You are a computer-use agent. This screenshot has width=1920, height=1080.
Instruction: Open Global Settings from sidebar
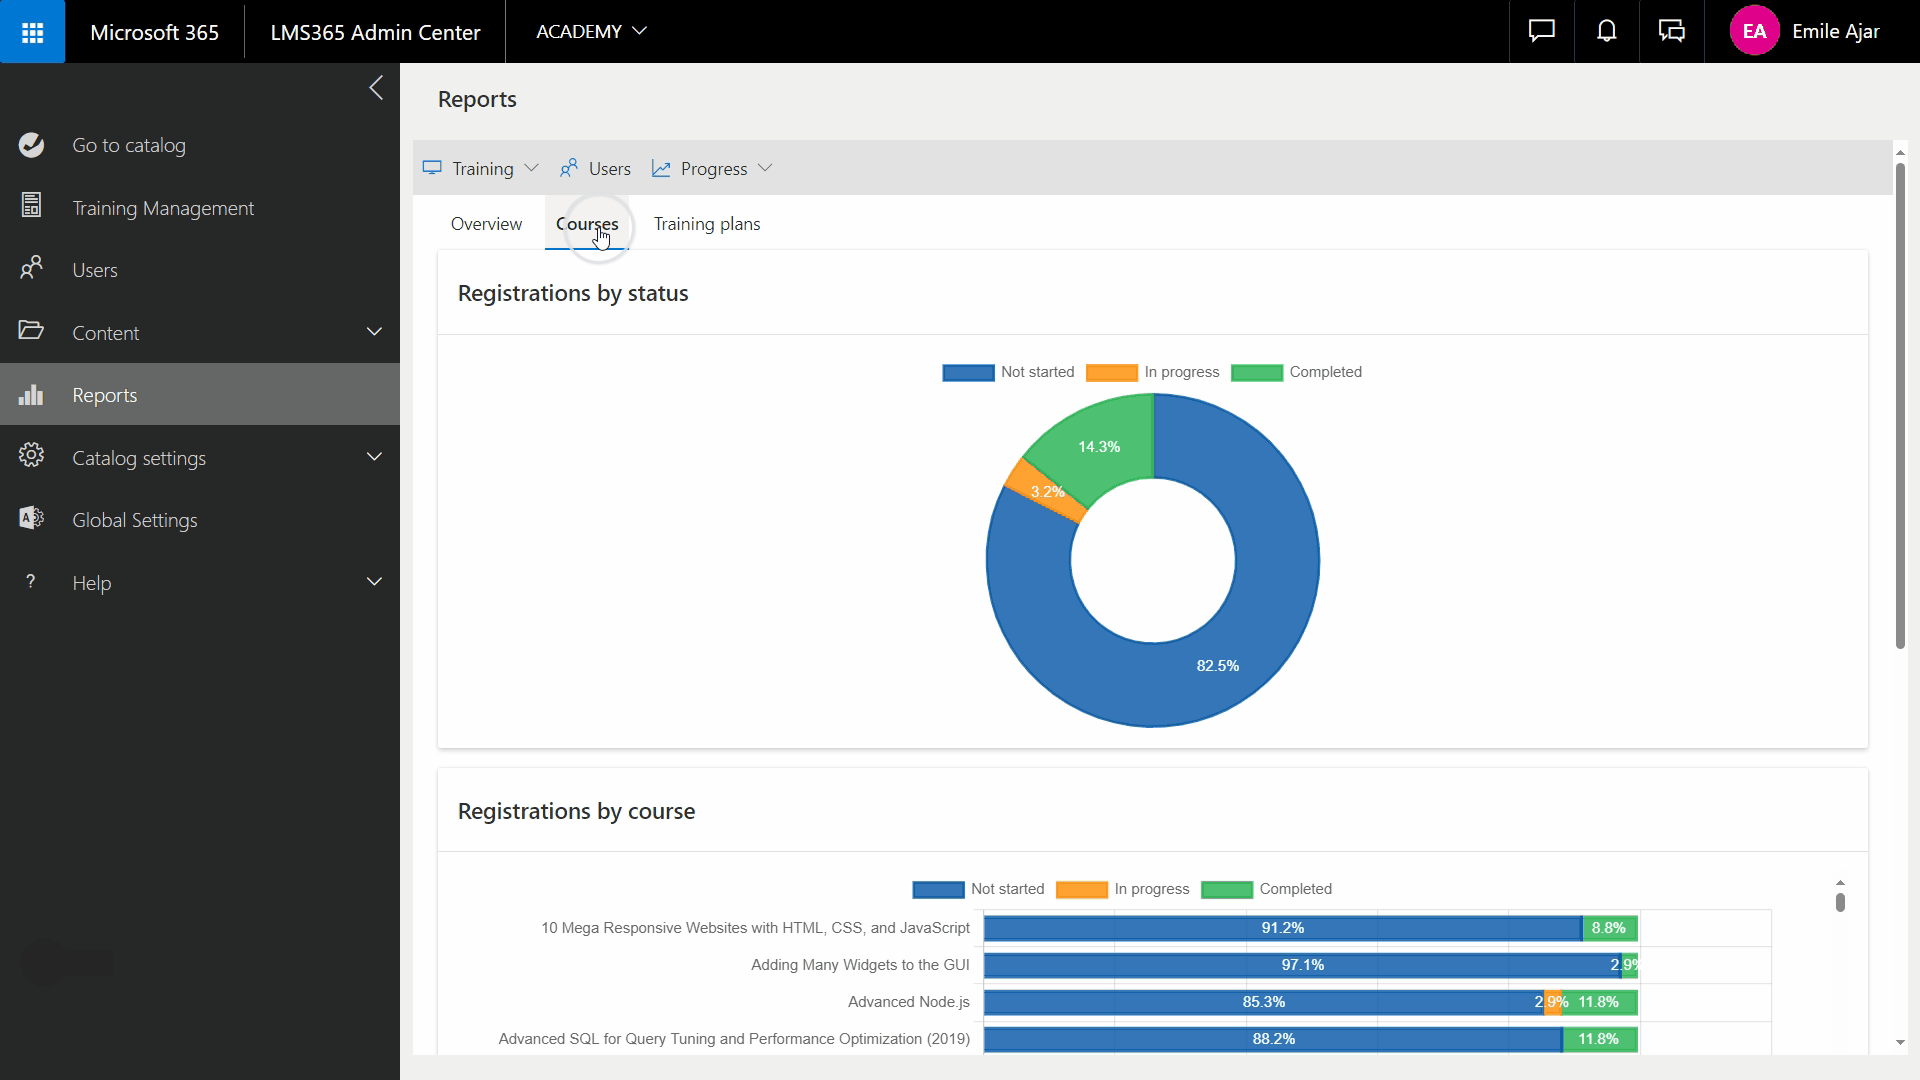tap(134, 520)
